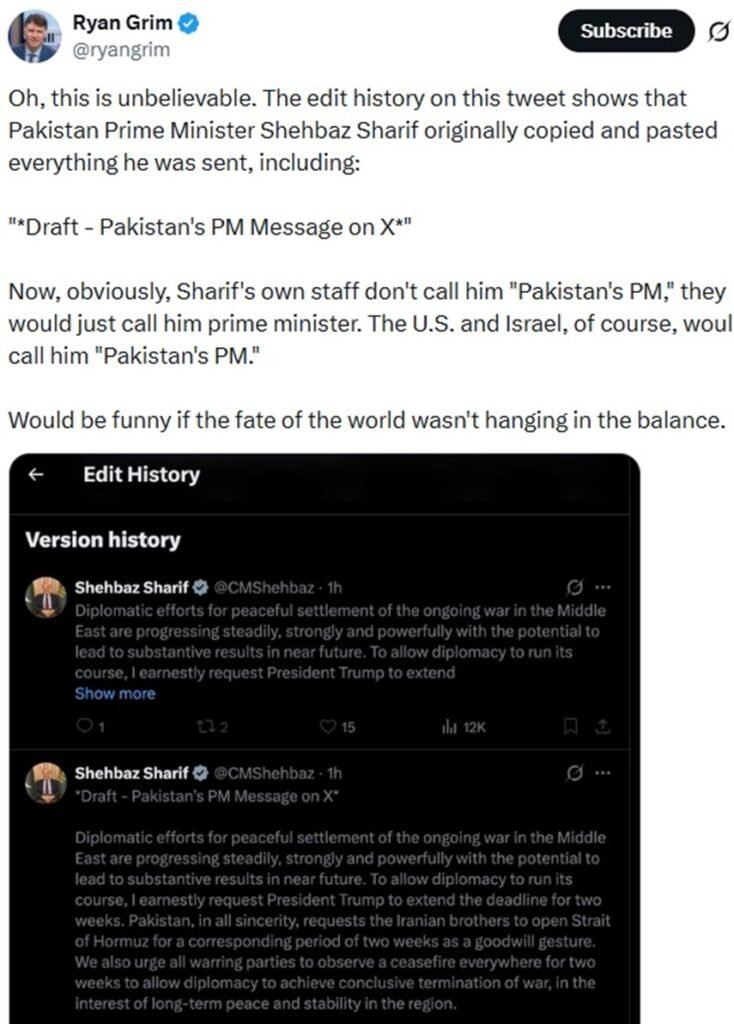Screen dimensions: 734x1024
Task: Click the Grok icon on first version tweet
Action: [575, 587]
